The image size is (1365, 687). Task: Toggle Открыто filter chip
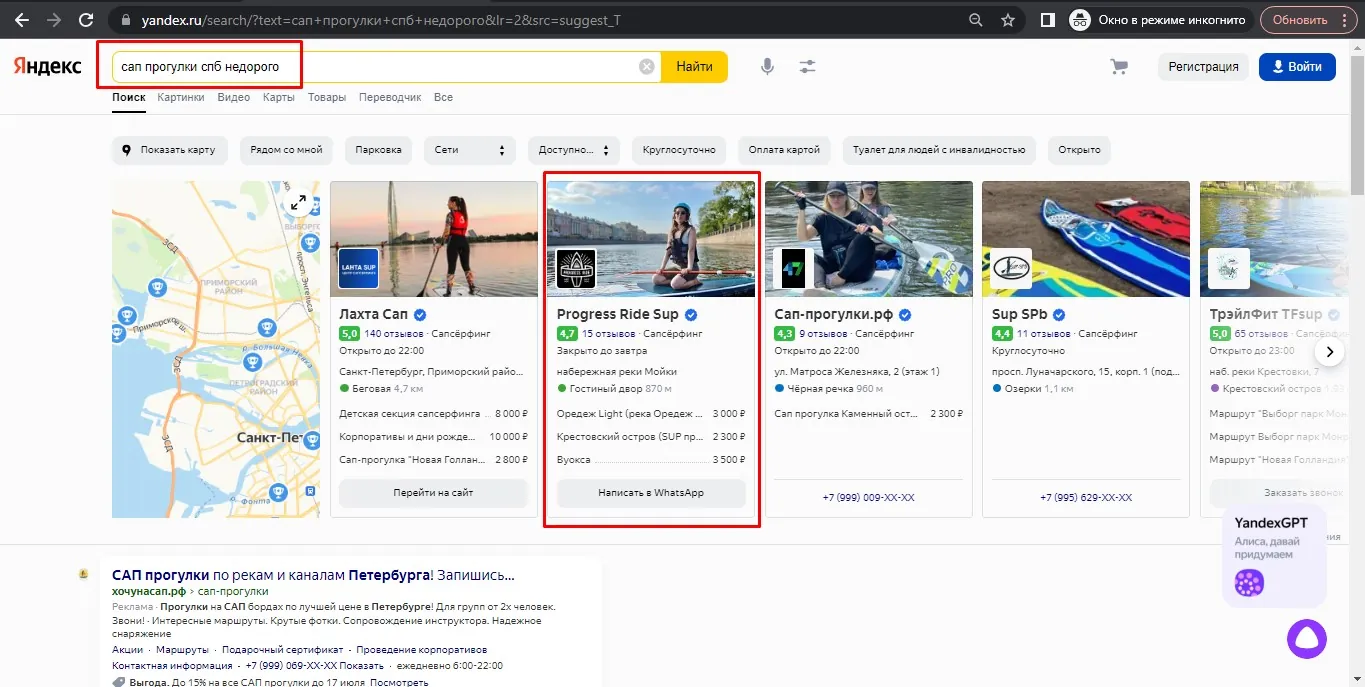(1079, 150)
